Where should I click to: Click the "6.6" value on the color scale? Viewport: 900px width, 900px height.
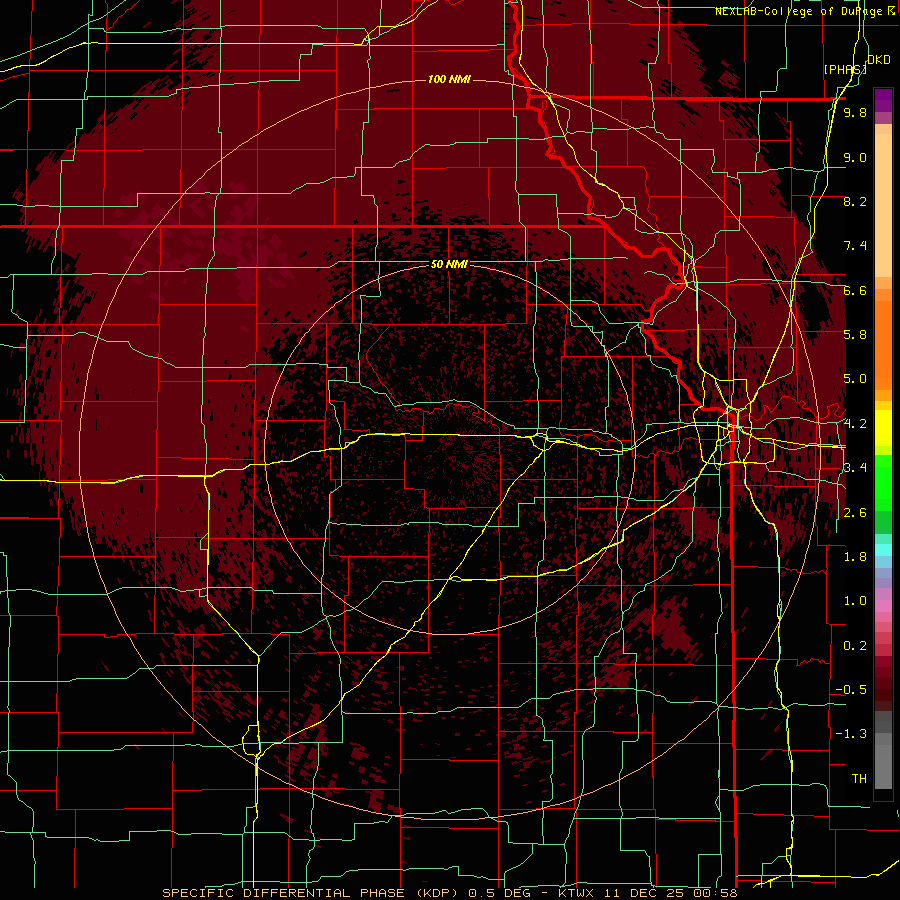tap(855, 290)
